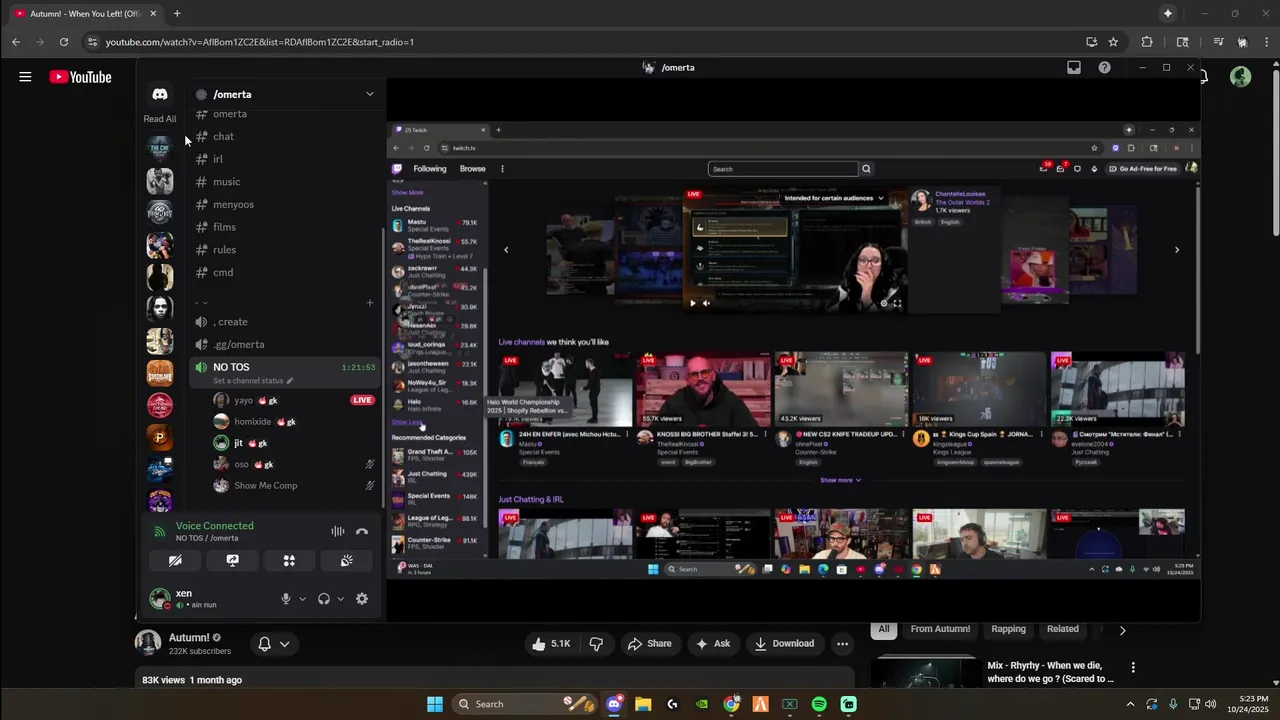1280x720 pixels.
Task: Toggle Discord noise suppression waveform icon
Action: [338, 532]
